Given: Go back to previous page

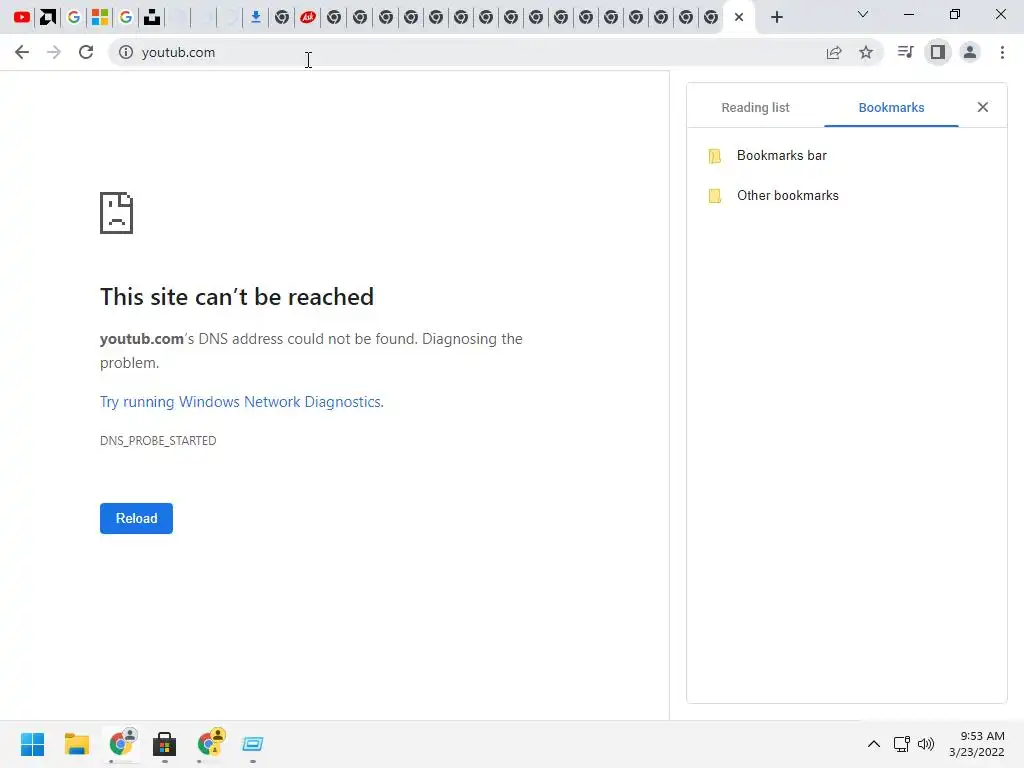Looking at the screenshot, I should tap(22, 52).
